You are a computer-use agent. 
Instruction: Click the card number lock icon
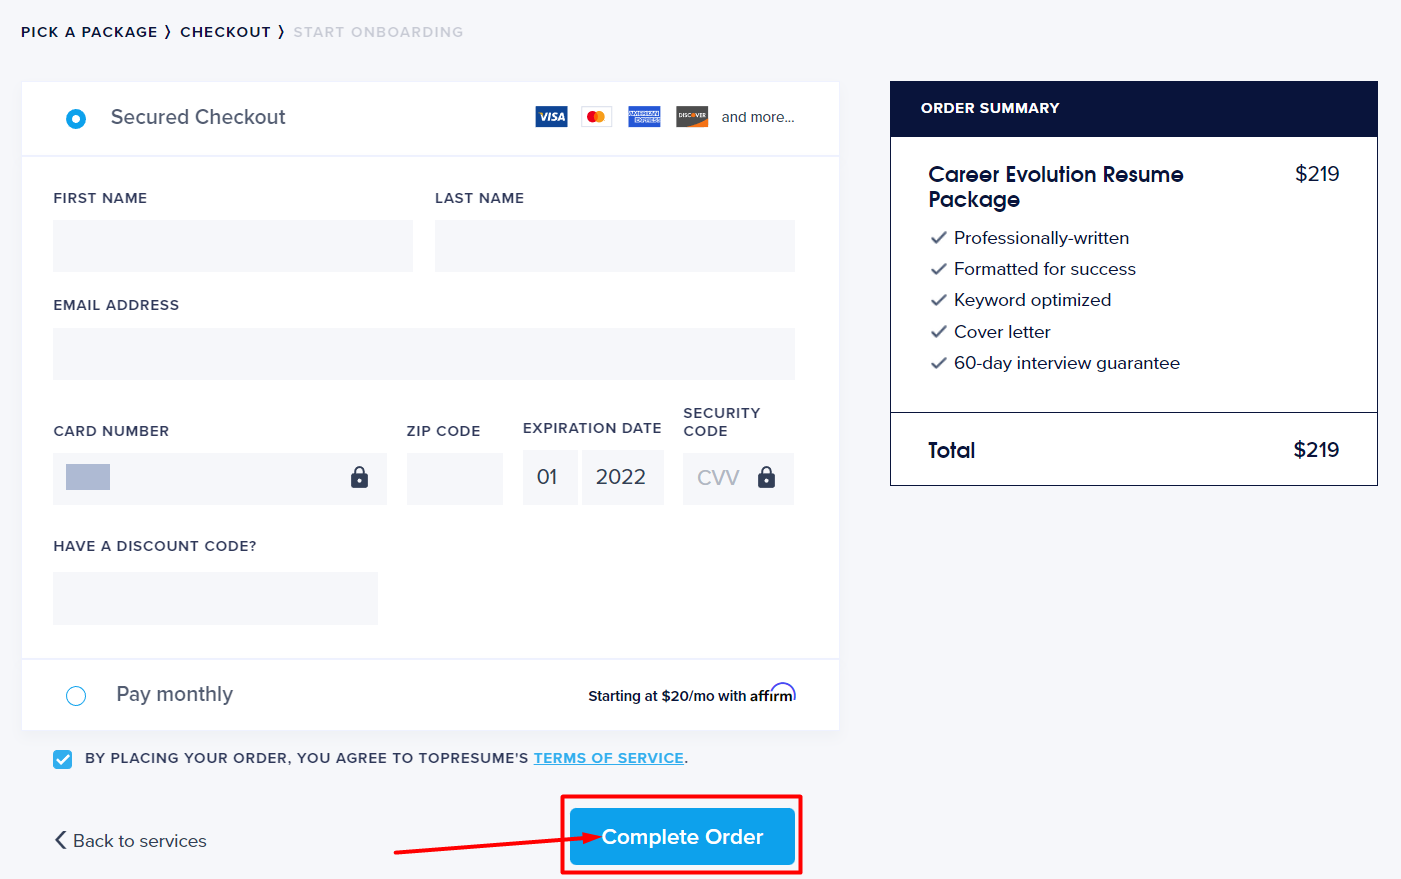tap(359, 478)
